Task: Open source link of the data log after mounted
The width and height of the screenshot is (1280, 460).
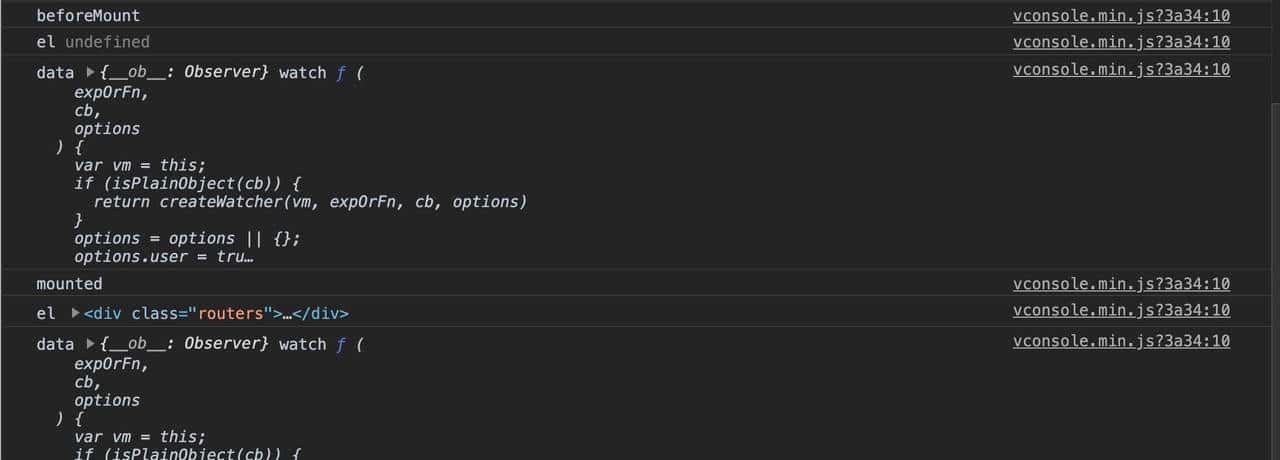Action: [x=1121, y=341]
